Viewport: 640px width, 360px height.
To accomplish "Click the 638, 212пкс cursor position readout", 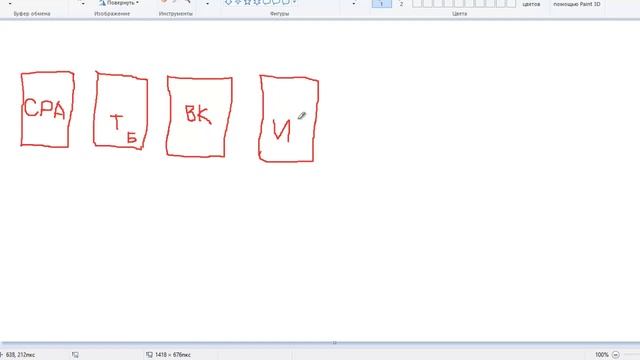I will [20, 355].
